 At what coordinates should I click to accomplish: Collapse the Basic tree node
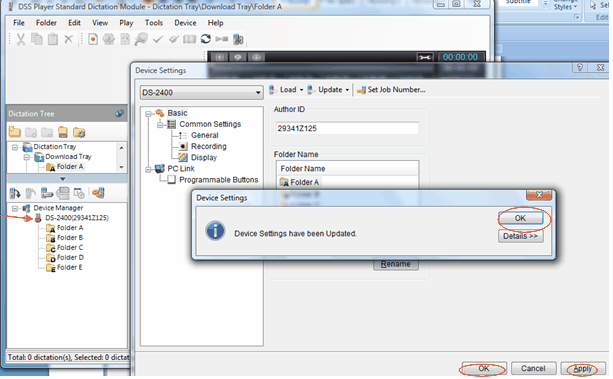click(x=148, y=114)
